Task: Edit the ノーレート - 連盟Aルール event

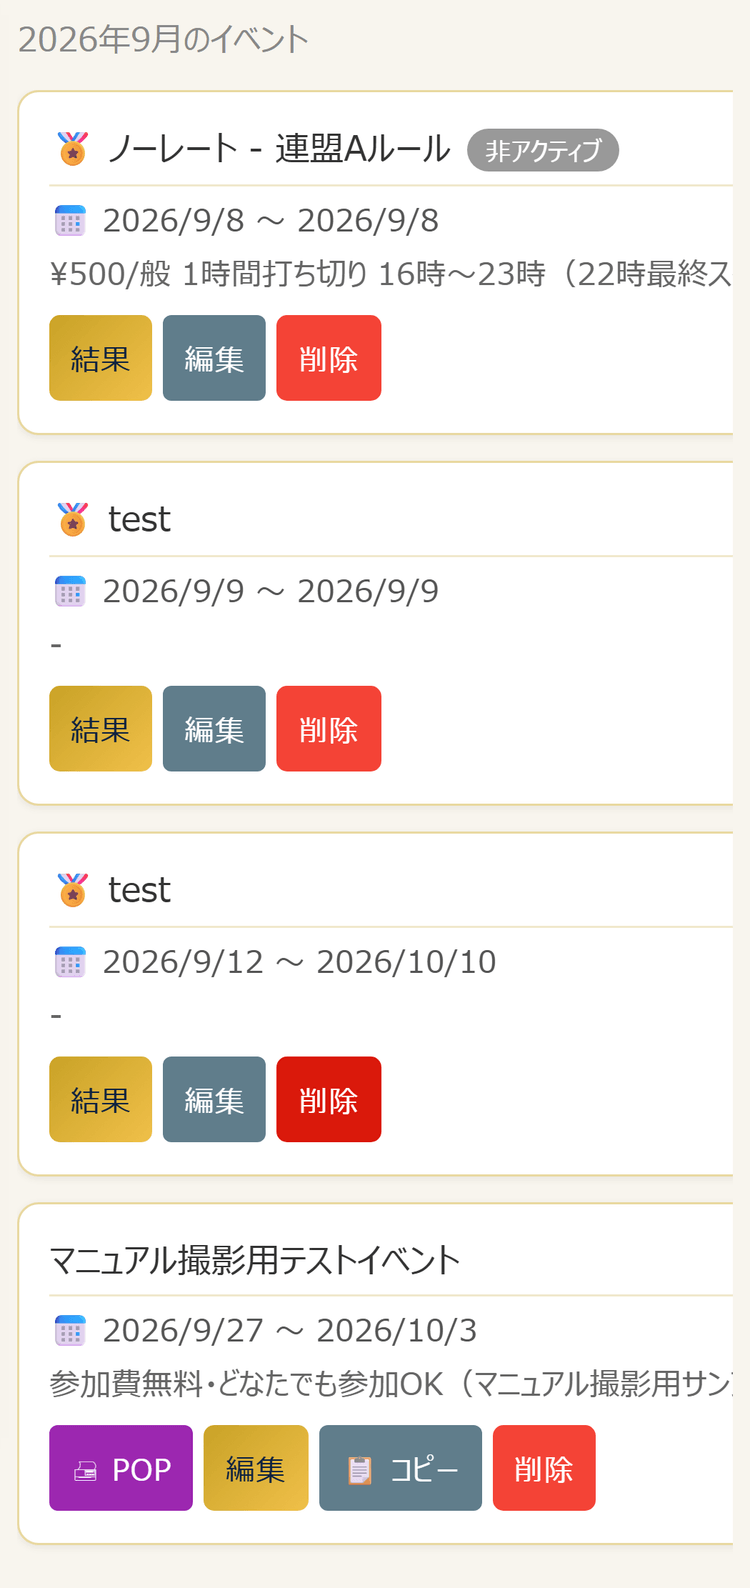Action: [x=214, y=358]
